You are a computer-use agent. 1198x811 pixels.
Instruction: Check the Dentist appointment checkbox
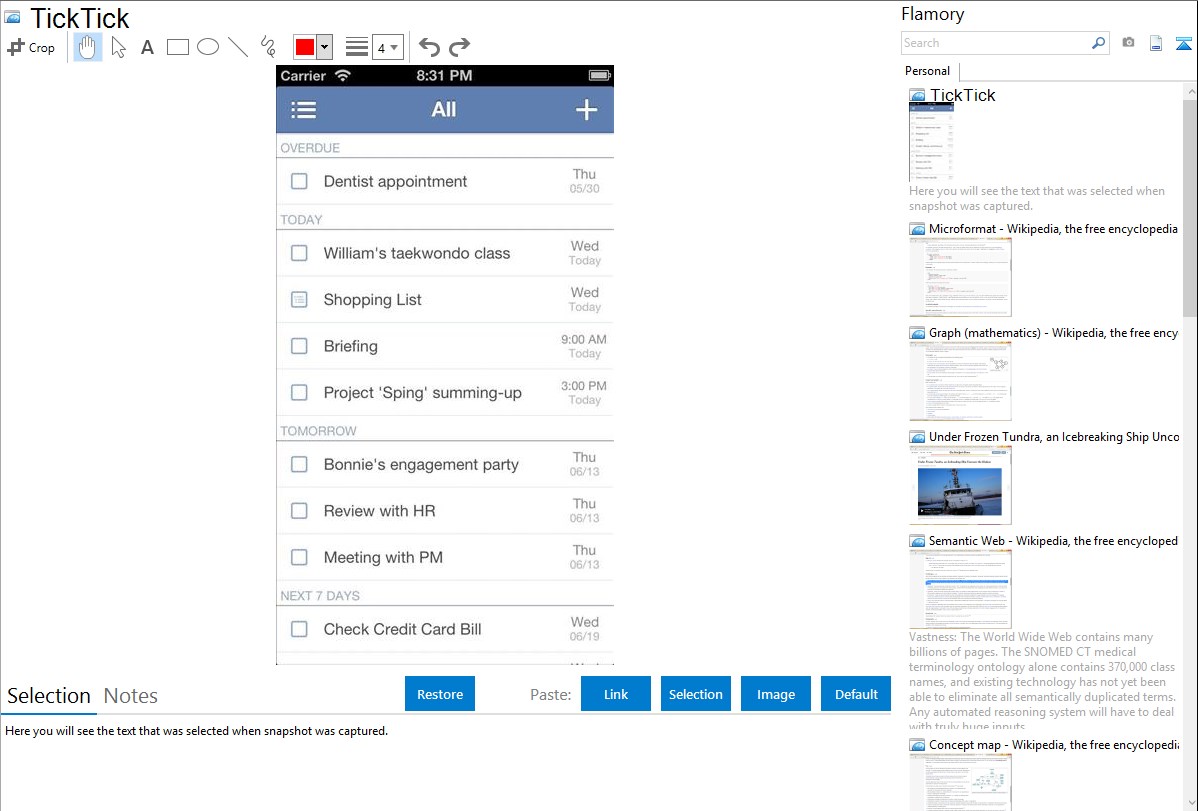[300, 181]
